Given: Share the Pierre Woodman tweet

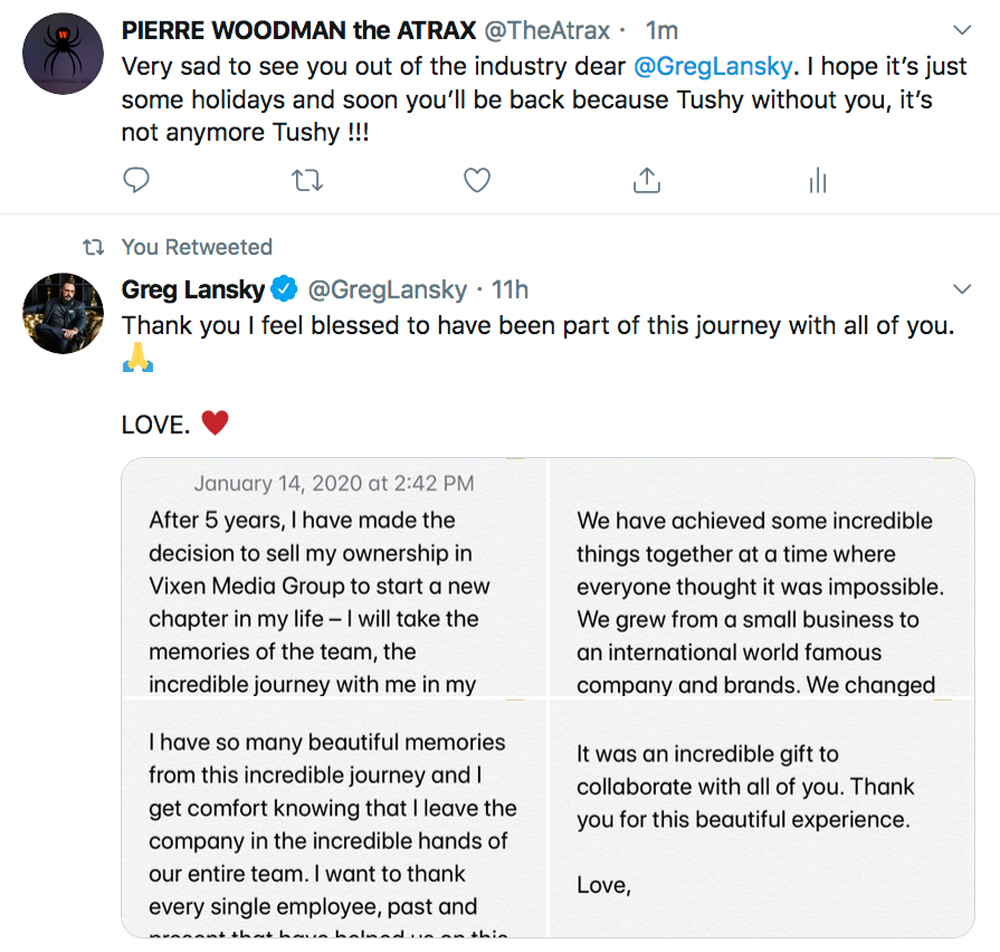Looking at the screenshot, I should pyautogui.click(x=647, y=180).
